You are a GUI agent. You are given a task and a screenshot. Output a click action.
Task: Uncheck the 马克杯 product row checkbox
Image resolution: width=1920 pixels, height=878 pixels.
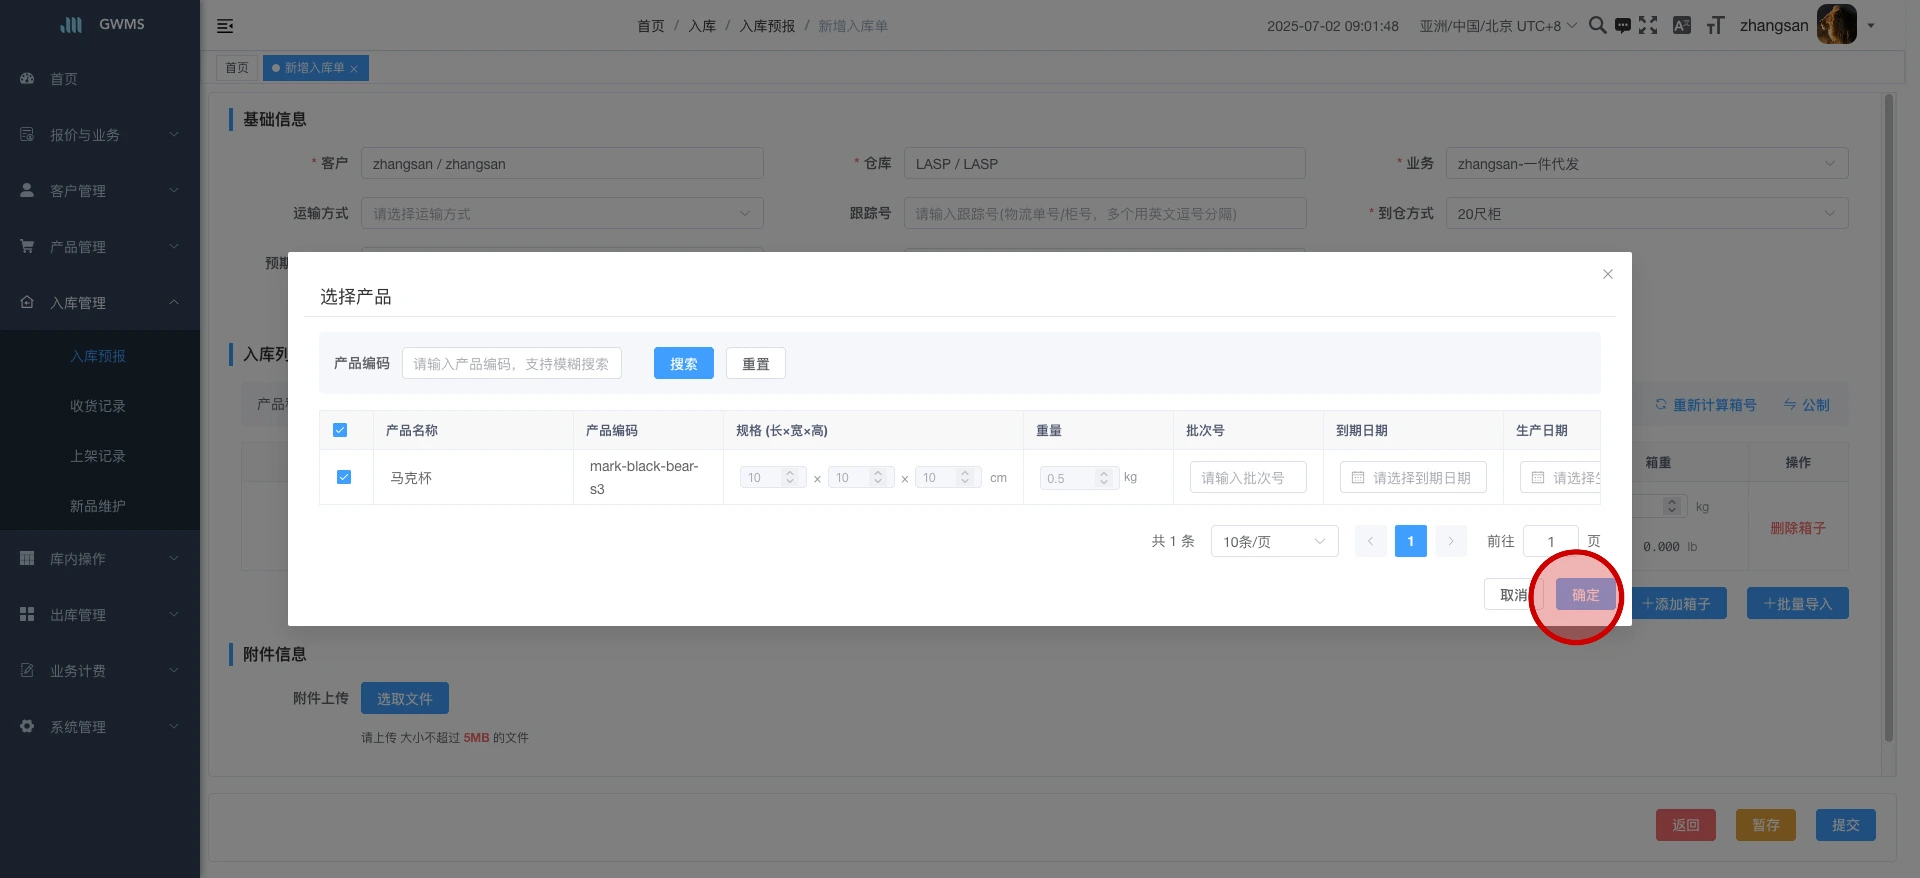pyautogui.click(x=344, y=477)
